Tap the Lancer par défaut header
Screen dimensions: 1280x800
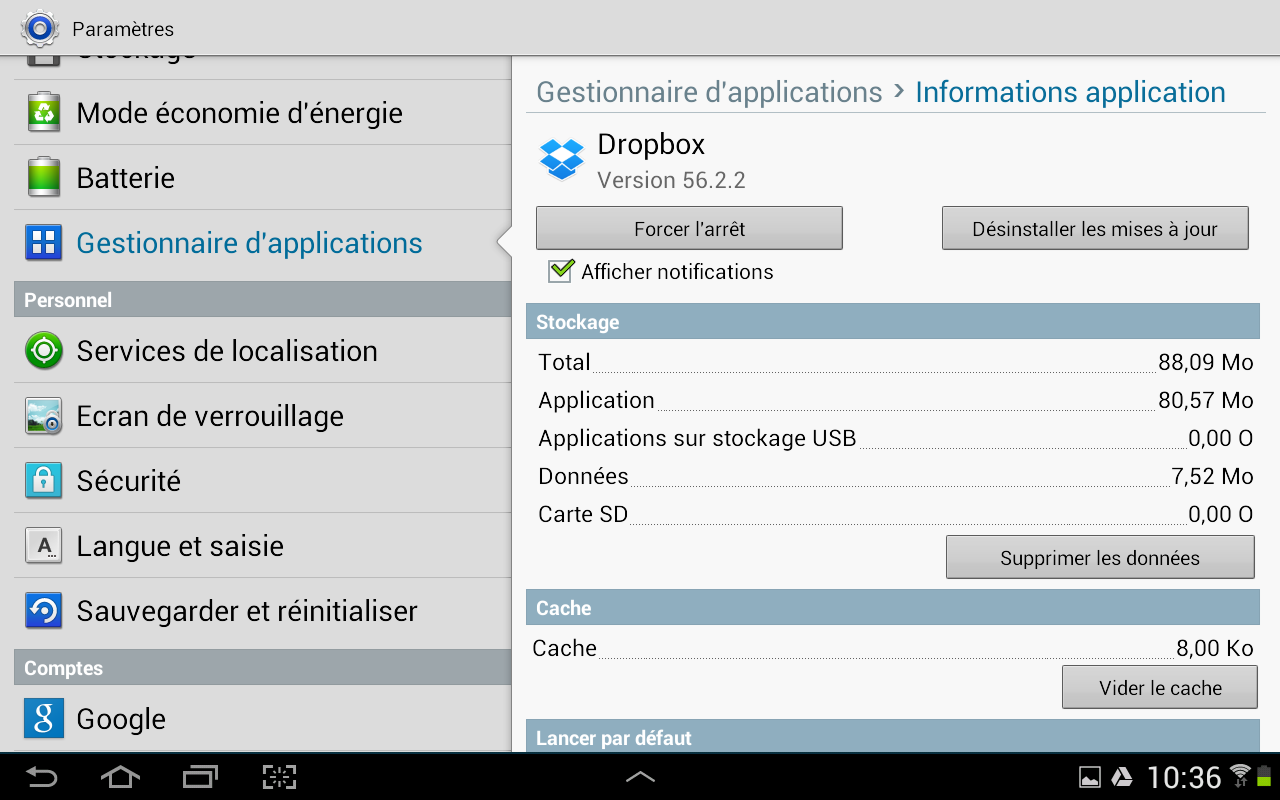click(x=892, y=738)
